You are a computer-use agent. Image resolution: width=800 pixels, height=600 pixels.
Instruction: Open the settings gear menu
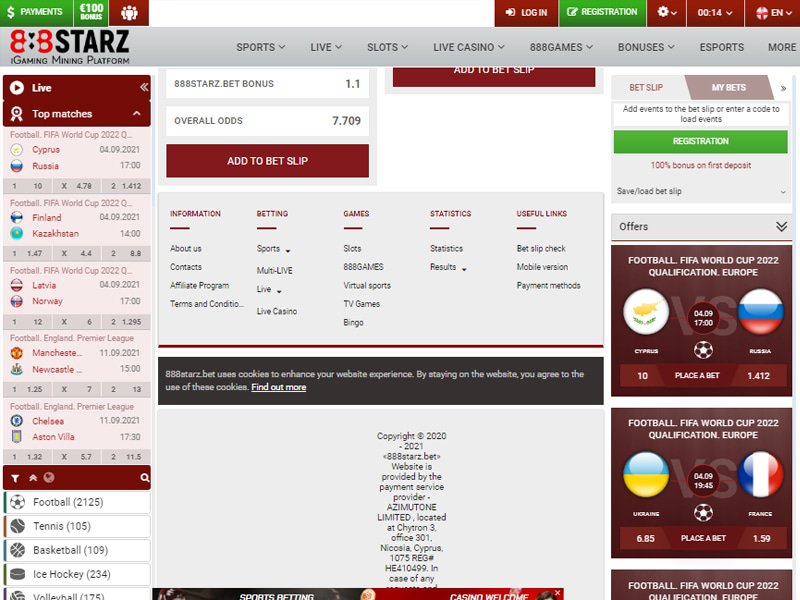[667, 12]
